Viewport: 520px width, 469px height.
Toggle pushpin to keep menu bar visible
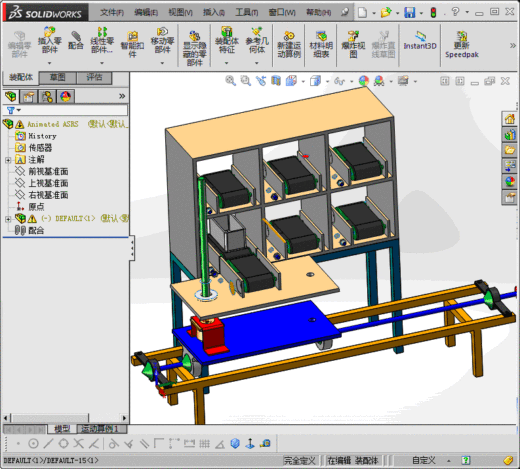[345, 12]
